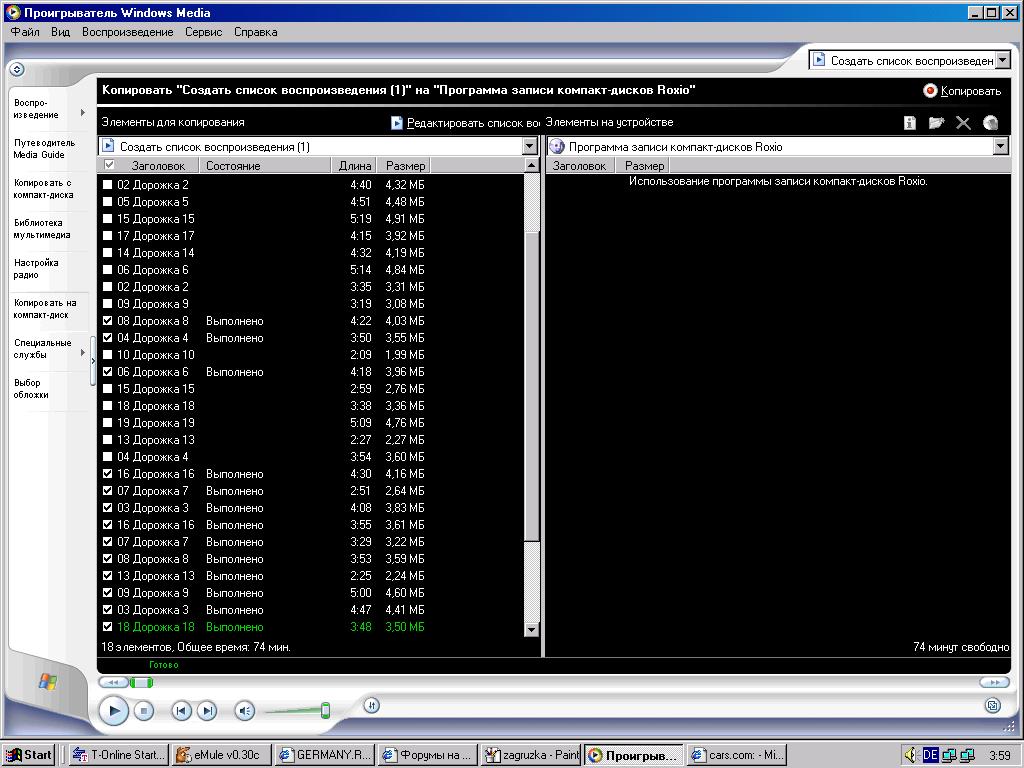Click the list vertical scrollbar thumb
Screen dimensions: 1024x768
pyautogui.click(x=532, y=386)
